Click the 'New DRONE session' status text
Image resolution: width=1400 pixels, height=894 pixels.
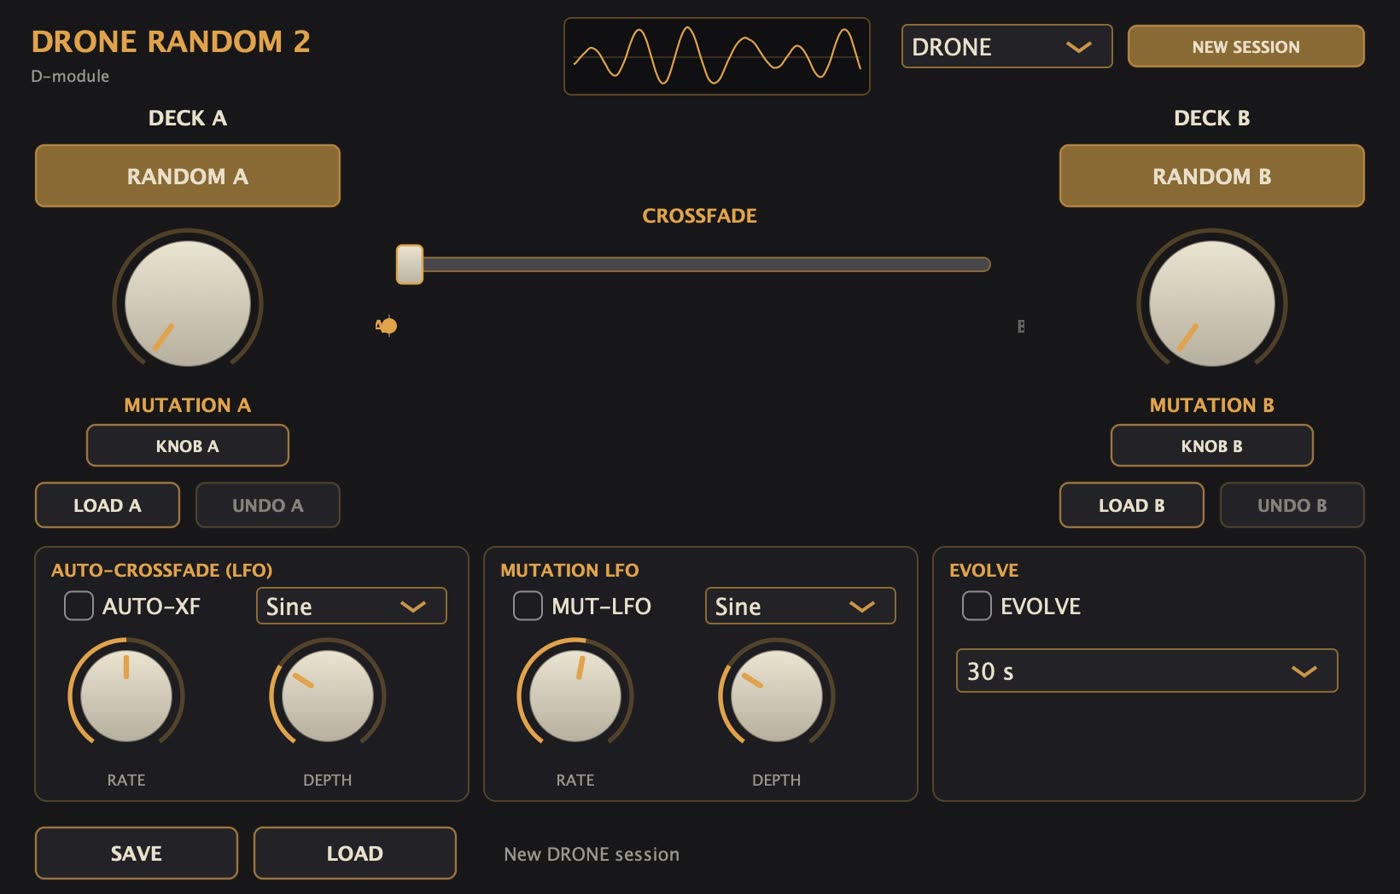point(591,854)
